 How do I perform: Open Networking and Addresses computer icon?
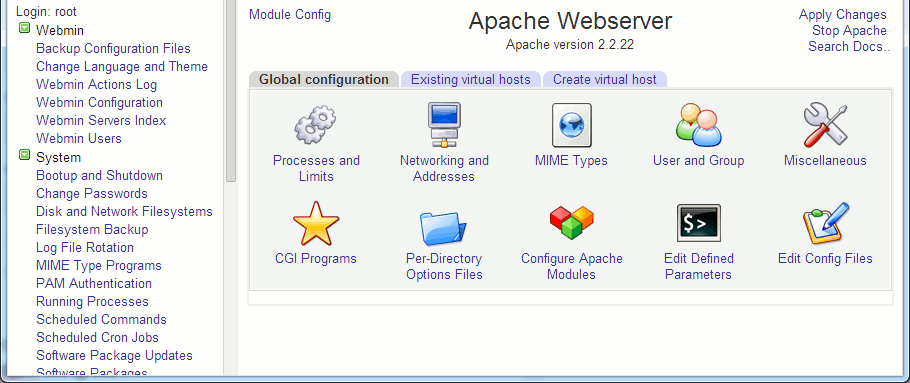pos(444,125)
